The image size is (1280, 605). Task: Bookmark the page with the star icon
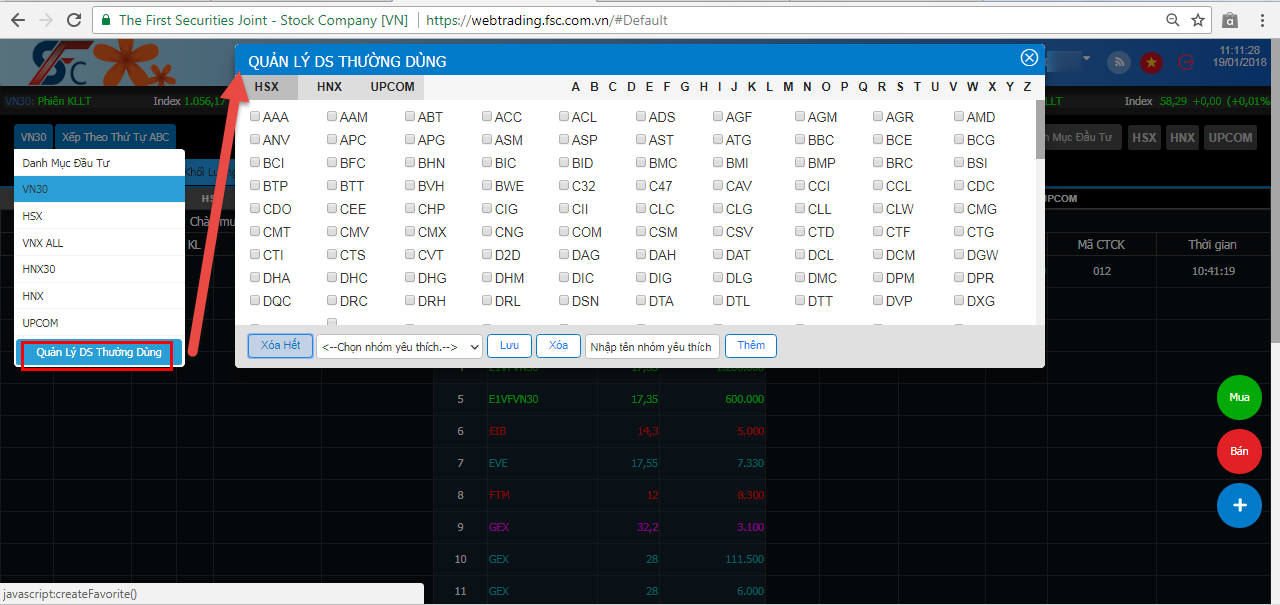pos(1198,20)
